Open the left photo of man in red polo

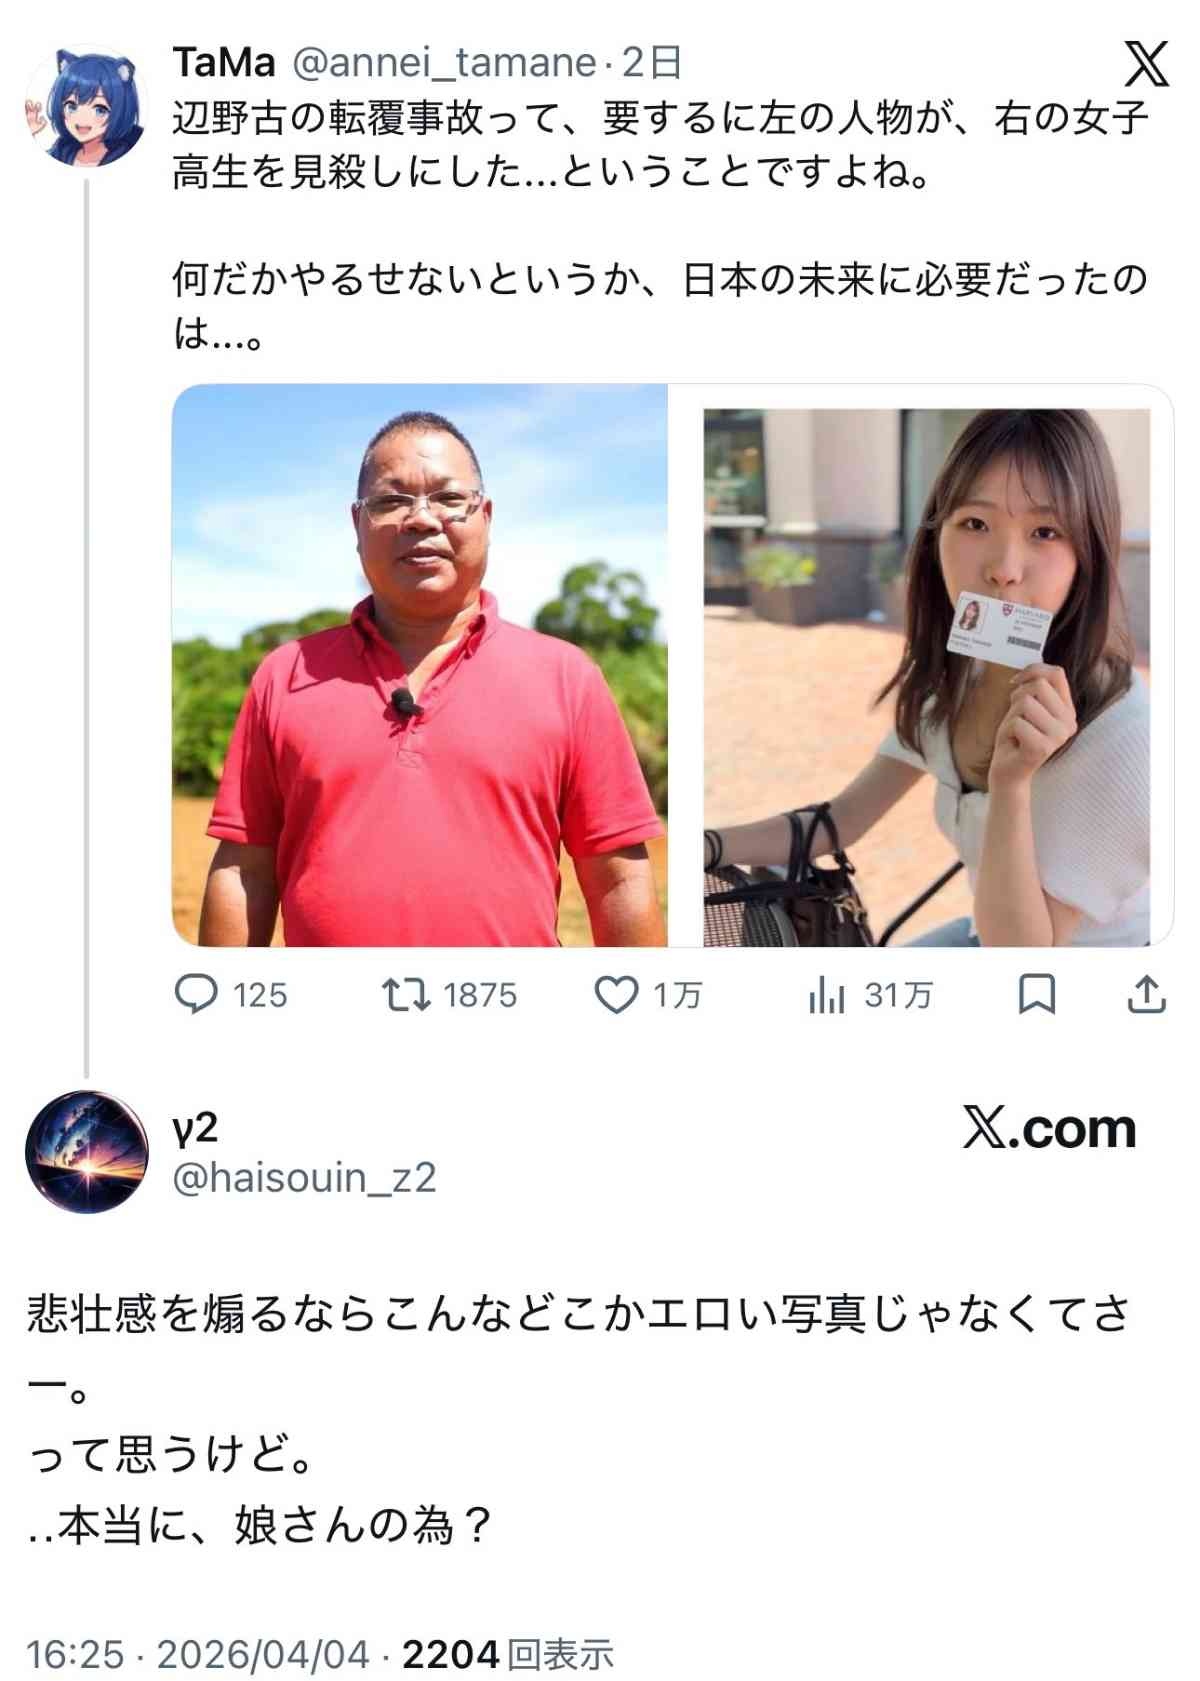point(420,665)
